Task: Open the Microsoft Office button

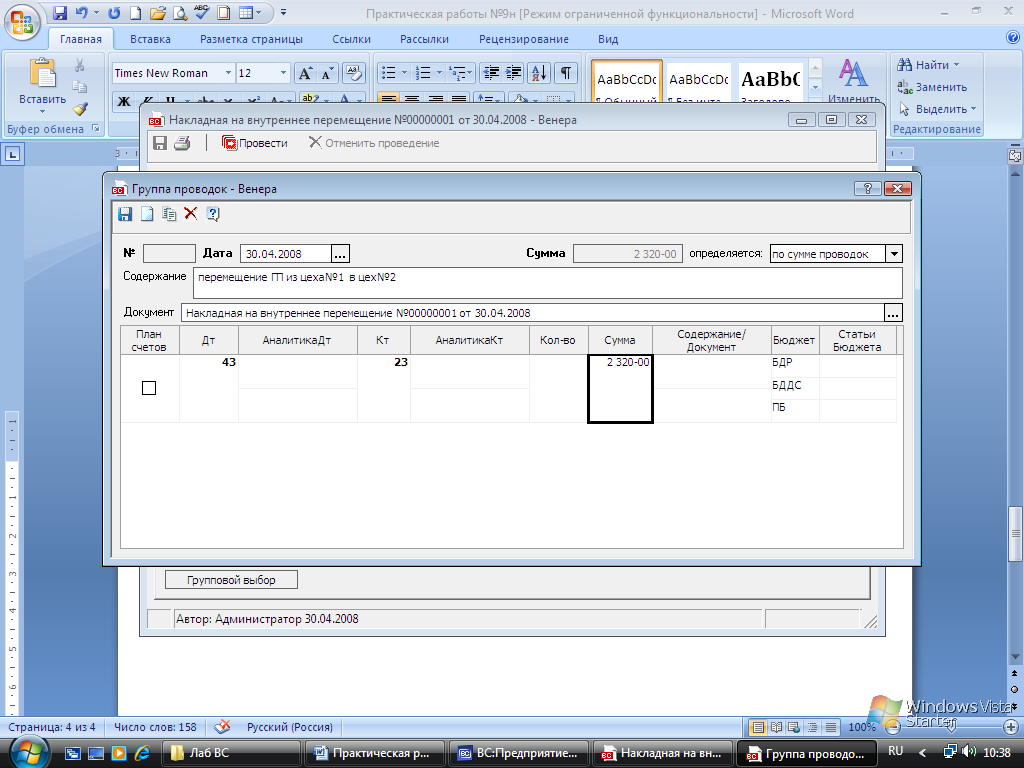Action: click(x=22, y=22)
